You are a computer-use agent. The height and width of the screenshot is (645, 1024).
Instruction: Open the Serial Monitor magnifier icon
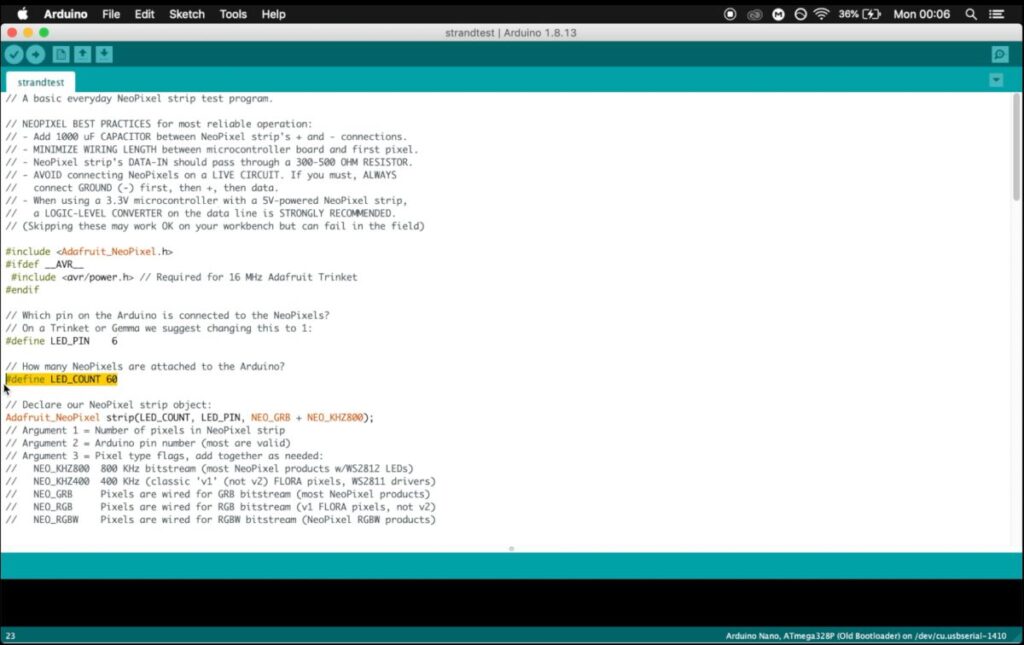click(999, 55)
